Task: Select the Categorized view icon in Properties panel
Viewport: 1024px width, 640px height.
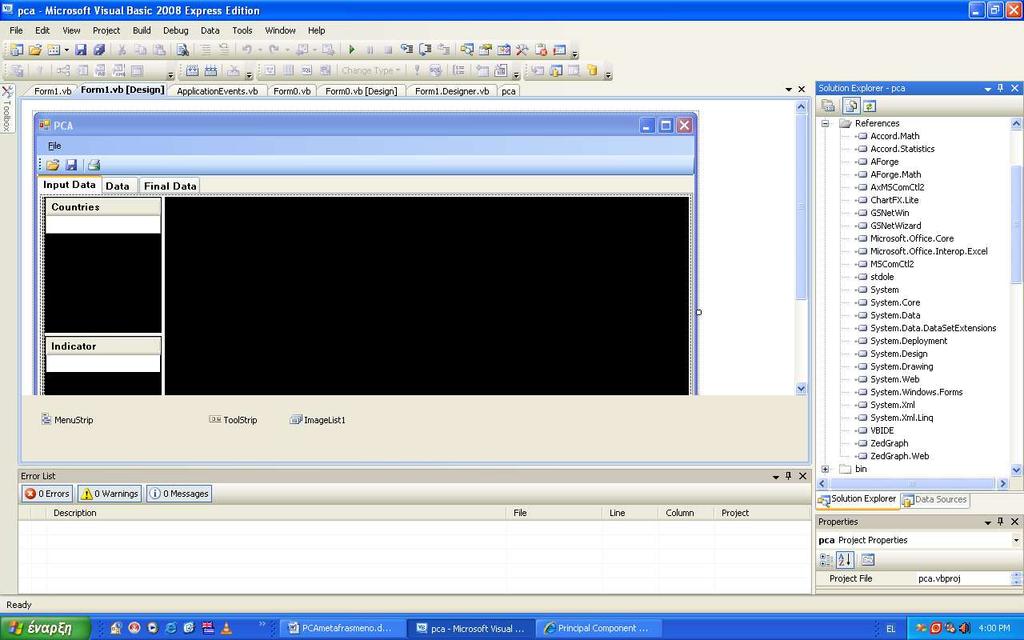Action: [x=826, y=560]
